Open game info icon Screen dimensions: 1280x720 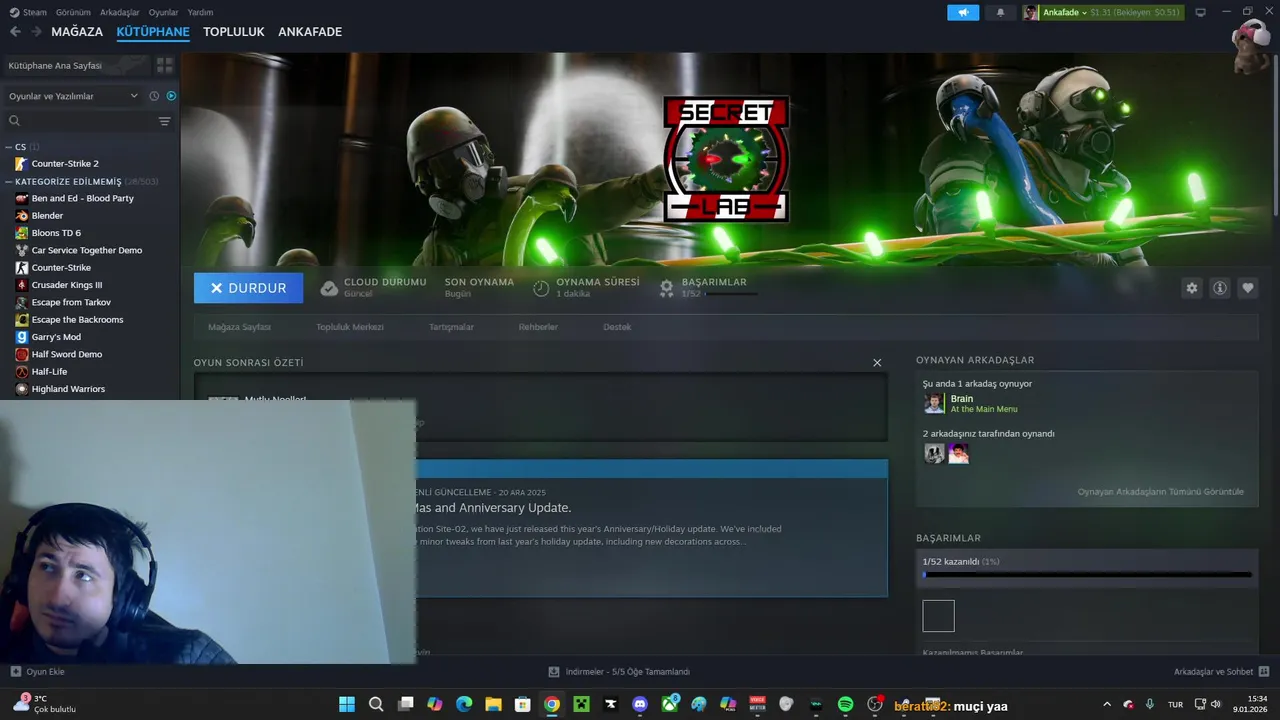point(1220,288)
